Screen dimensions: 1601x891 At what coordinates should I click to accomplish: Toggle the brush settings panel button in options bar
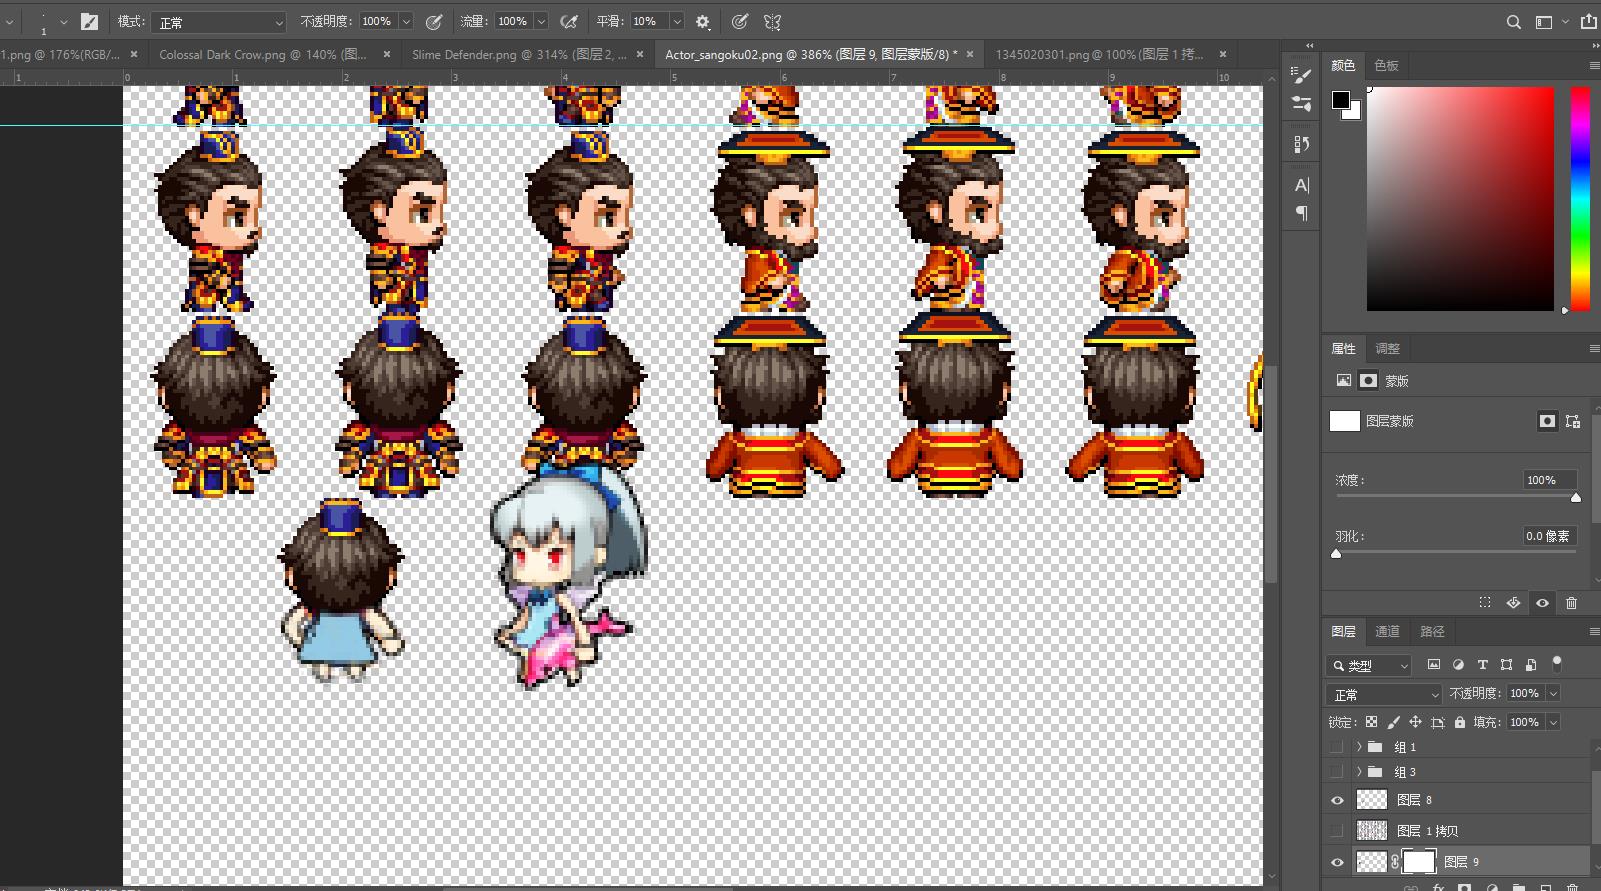89,21
